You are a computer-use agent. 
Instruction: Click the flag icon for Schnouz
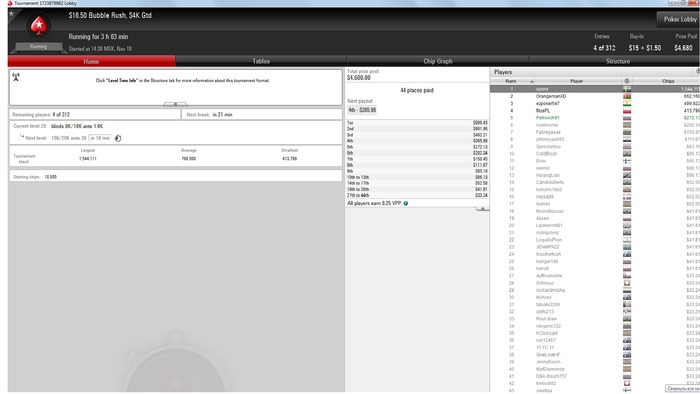(x=627, y=283)
